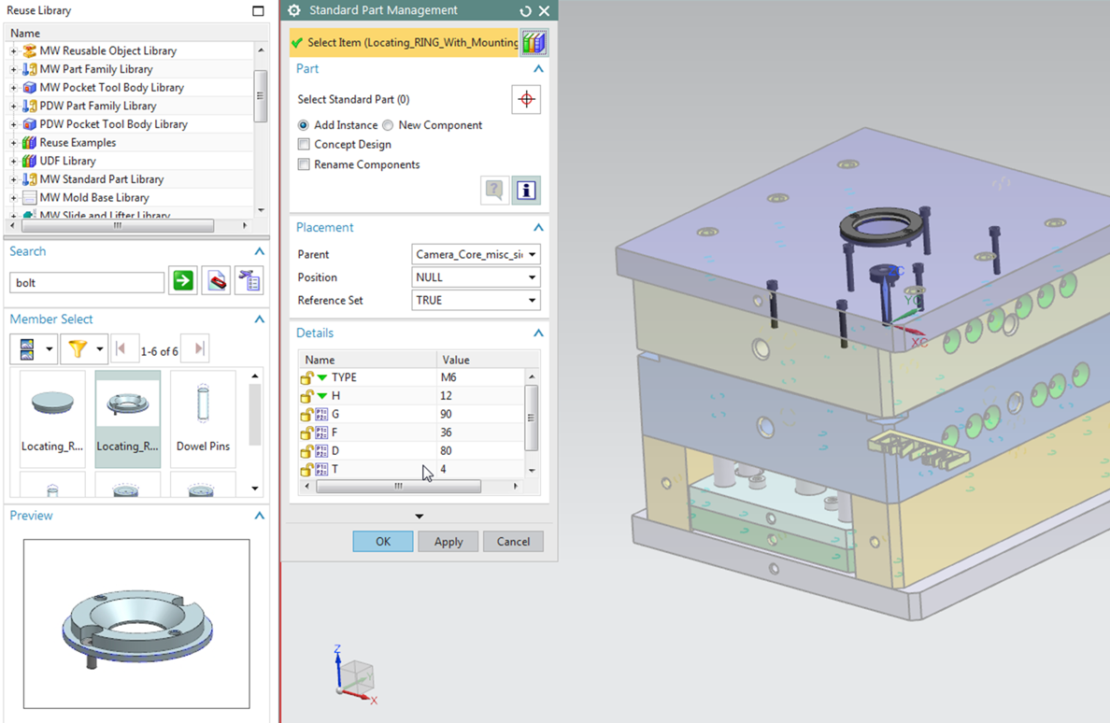Screen dimensions: 1110x723
Task: Open the Information dialog icon
Action: coord(526,190)
